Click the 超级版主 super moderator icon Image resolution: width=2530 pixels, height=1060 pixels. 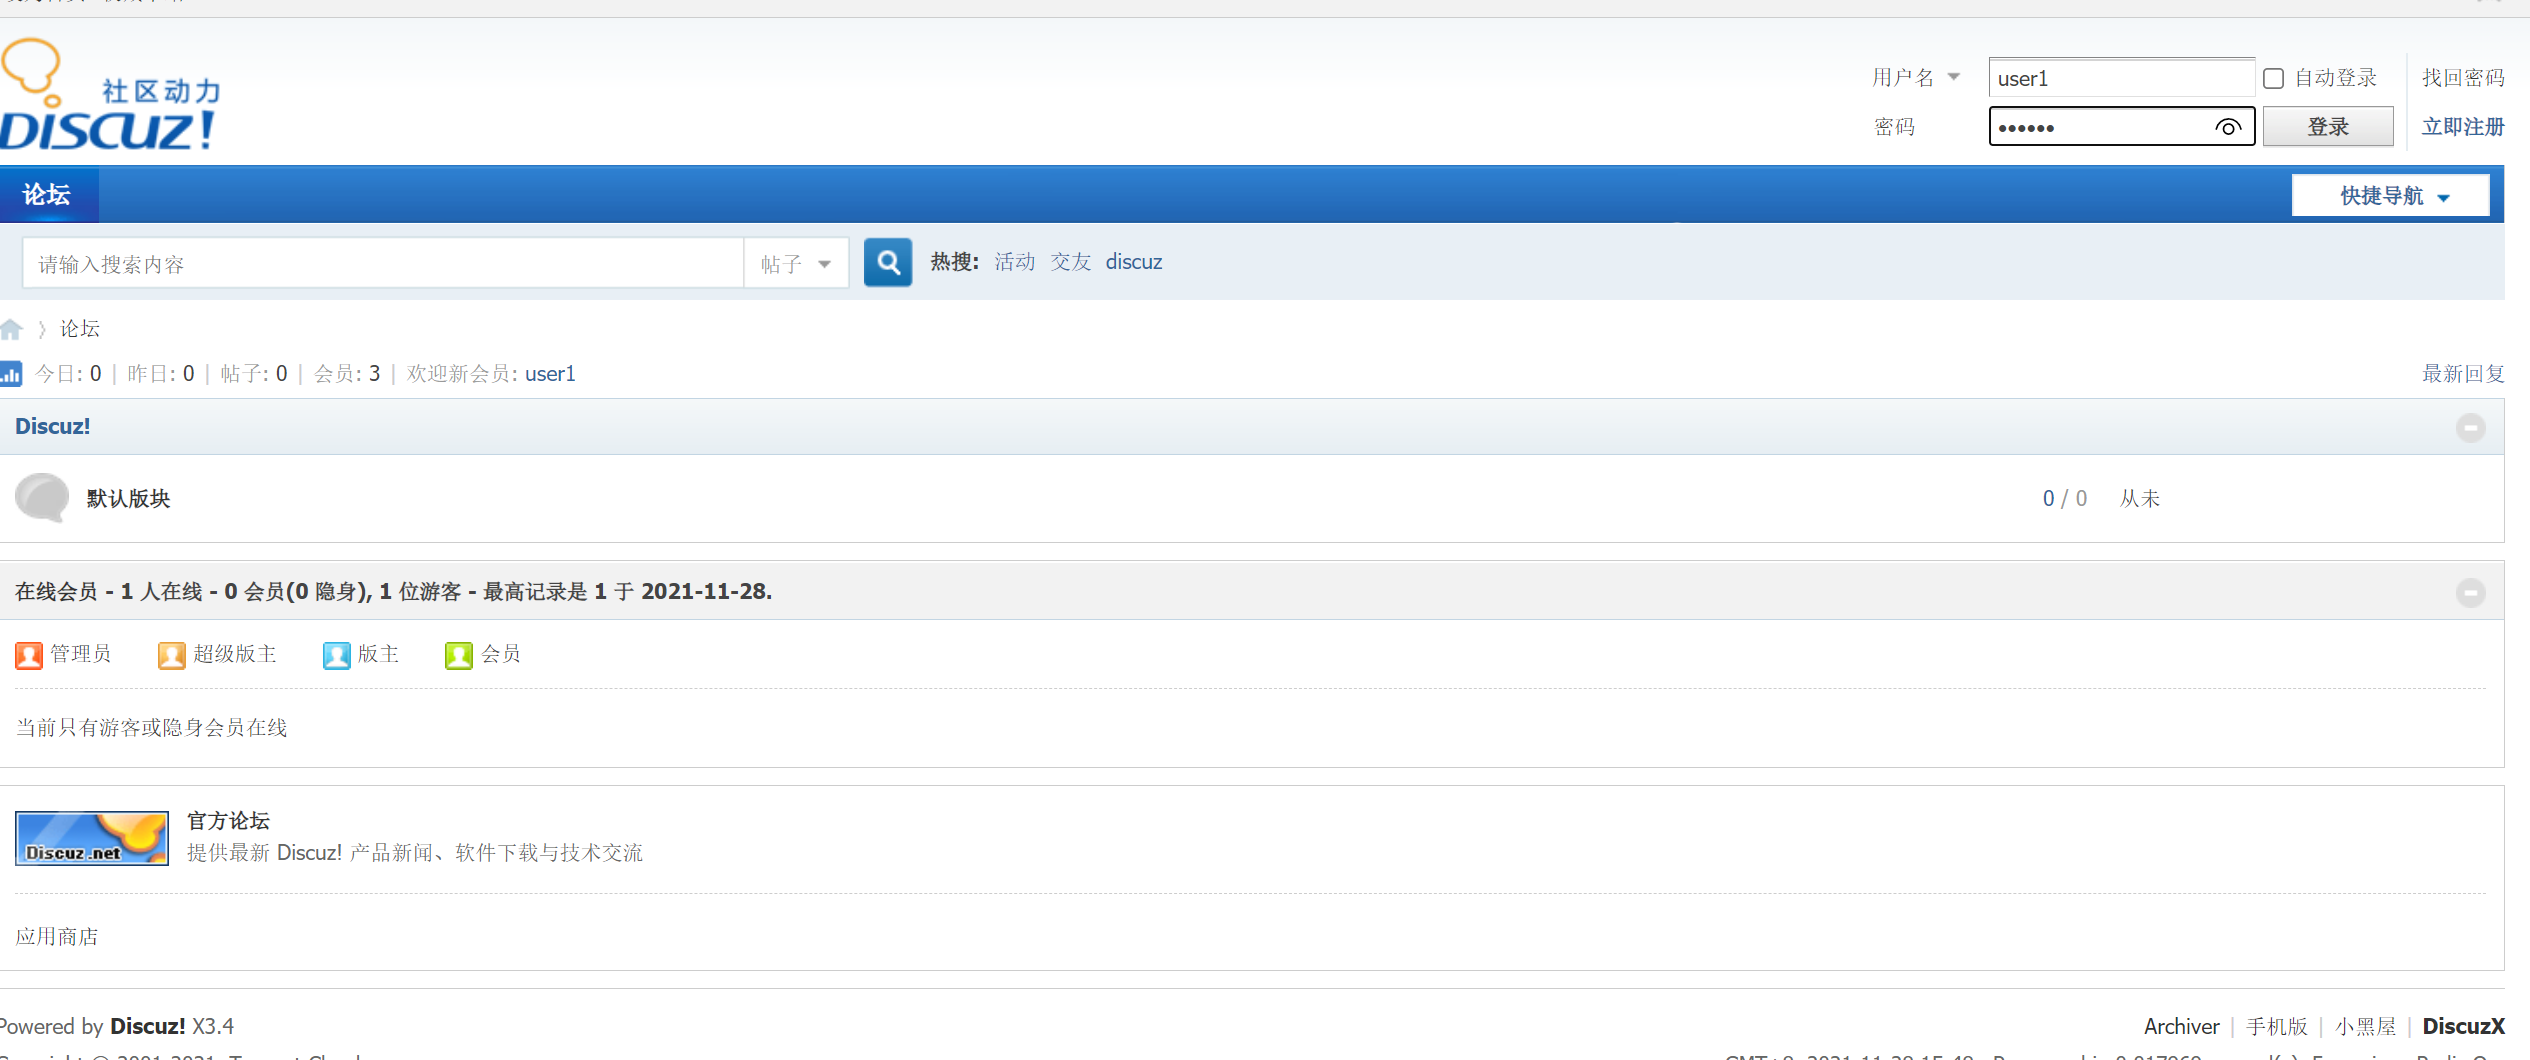point(172,655)
